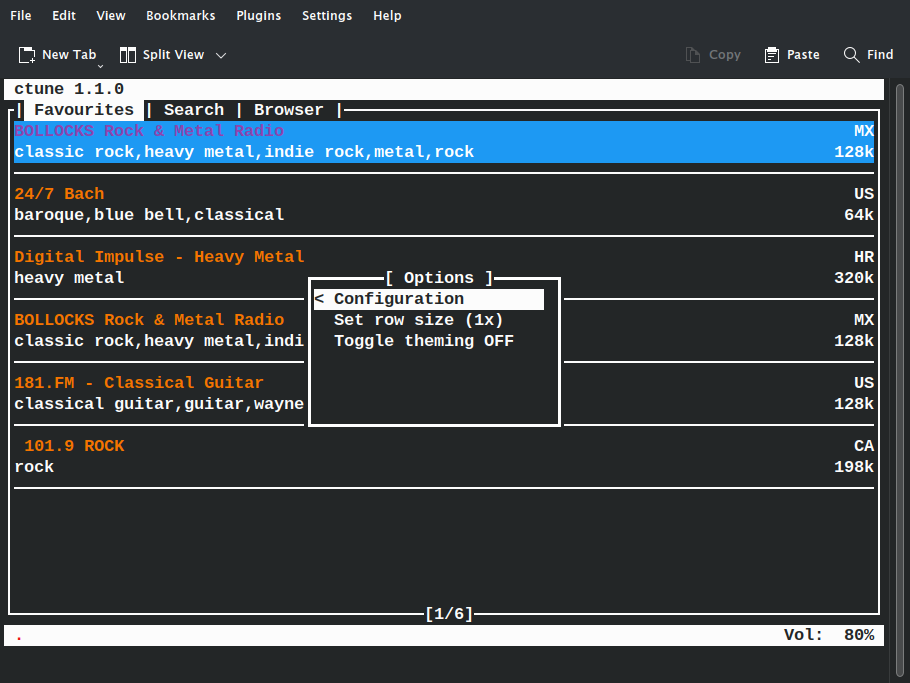Click the Vol: 80% indicator
The width and height of the screenshot is (910, 683).
[x=829, y=635]
